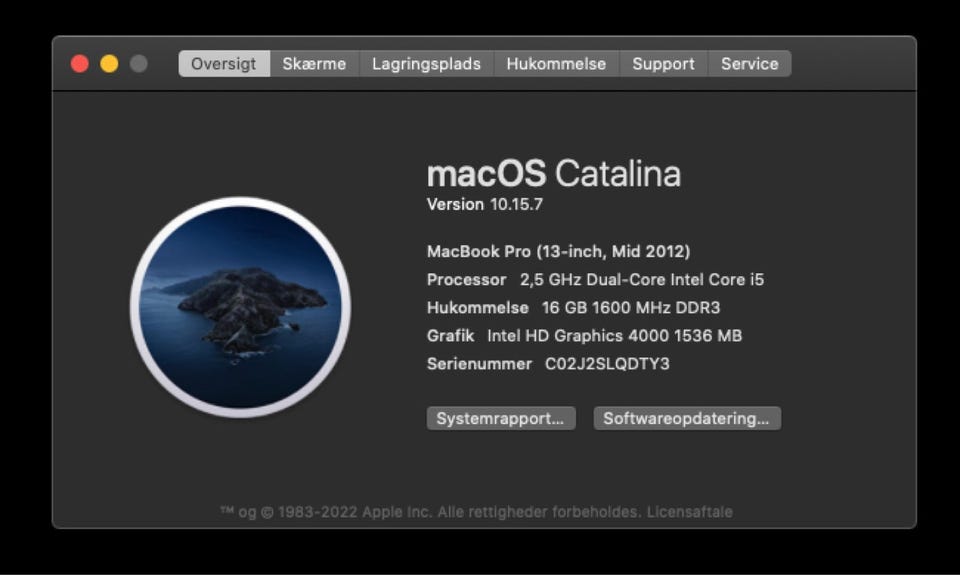Open the Lagringsplads tab
The width and height of the screenshot is (960, 575).
coord(426,64)
